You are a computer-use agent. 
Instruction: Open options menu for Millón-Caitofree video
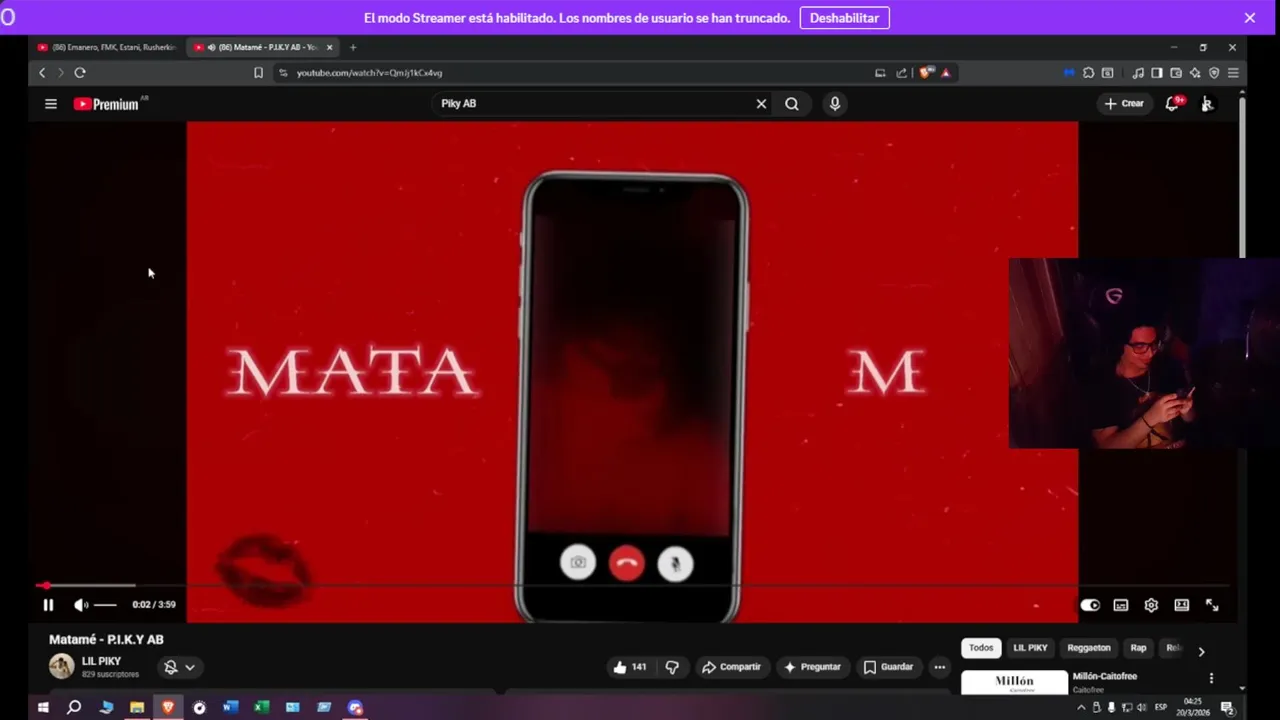point(1211,678)
